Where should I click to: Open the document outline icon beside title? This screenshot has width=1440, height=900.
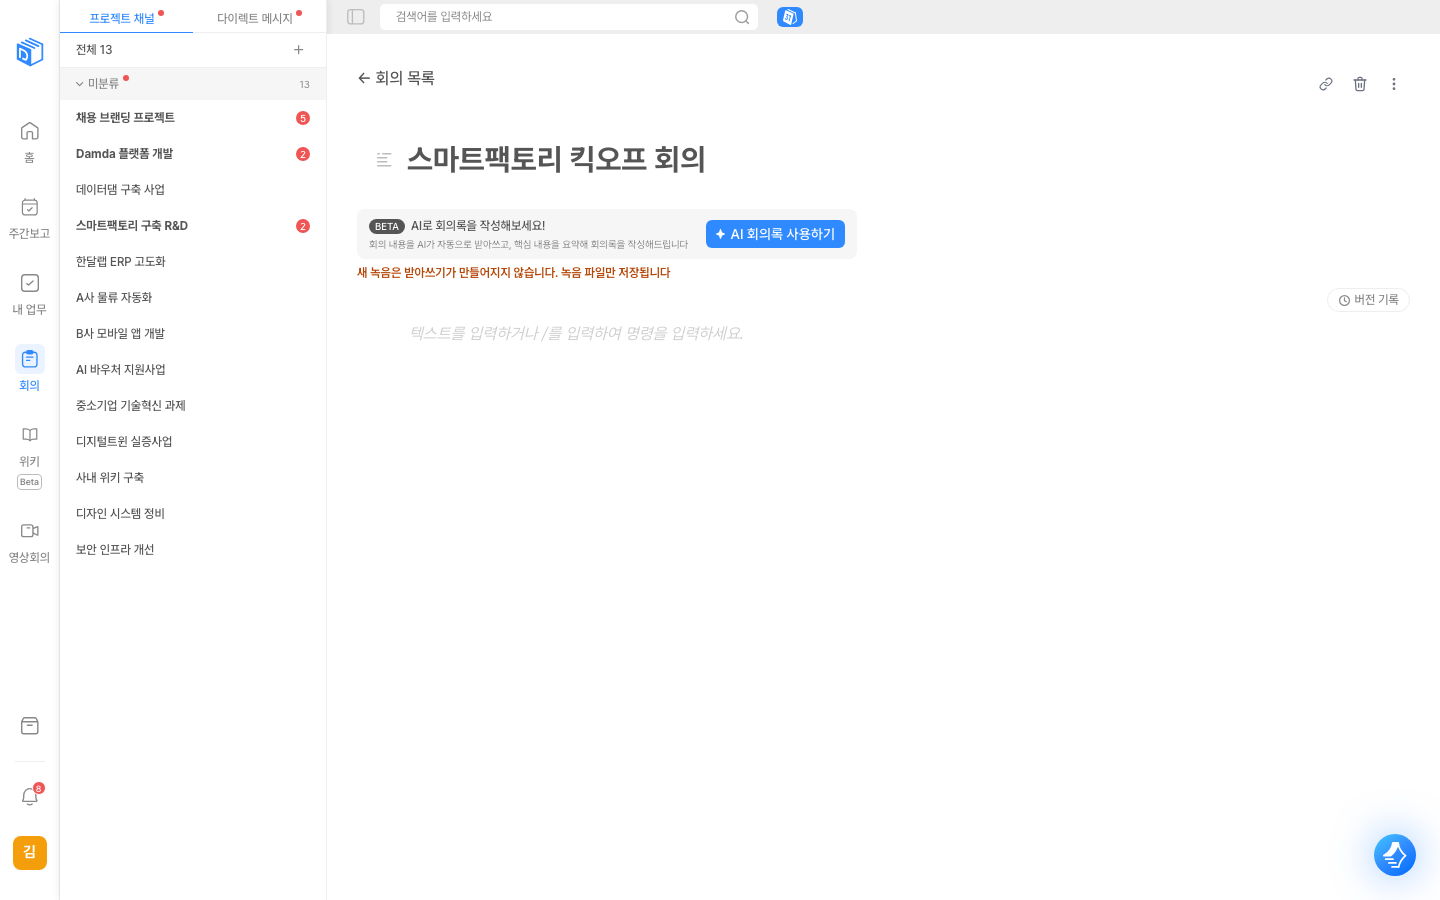pos(384,159)
